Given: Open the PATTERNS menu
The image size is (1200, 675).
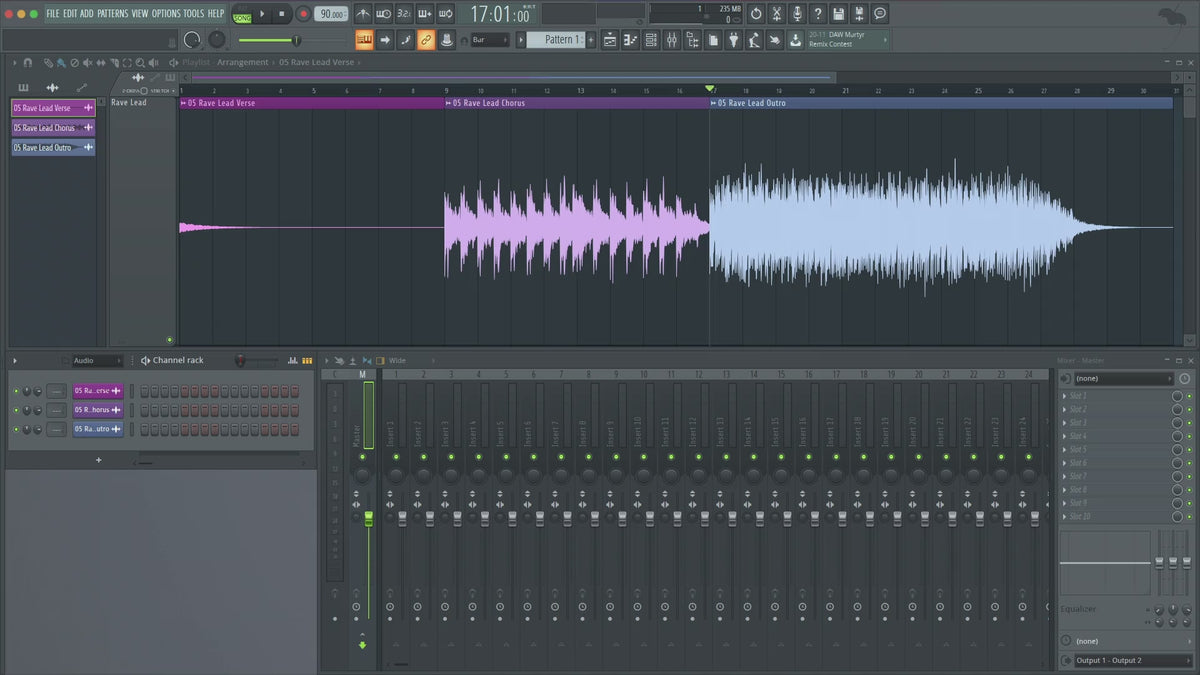Looking at the screenshot, I should click(112, 14).
